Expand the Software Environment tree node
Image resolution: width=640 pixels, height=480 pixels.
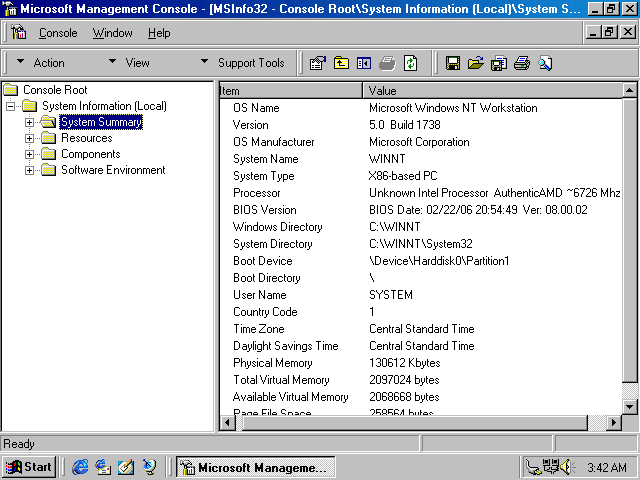29,170
